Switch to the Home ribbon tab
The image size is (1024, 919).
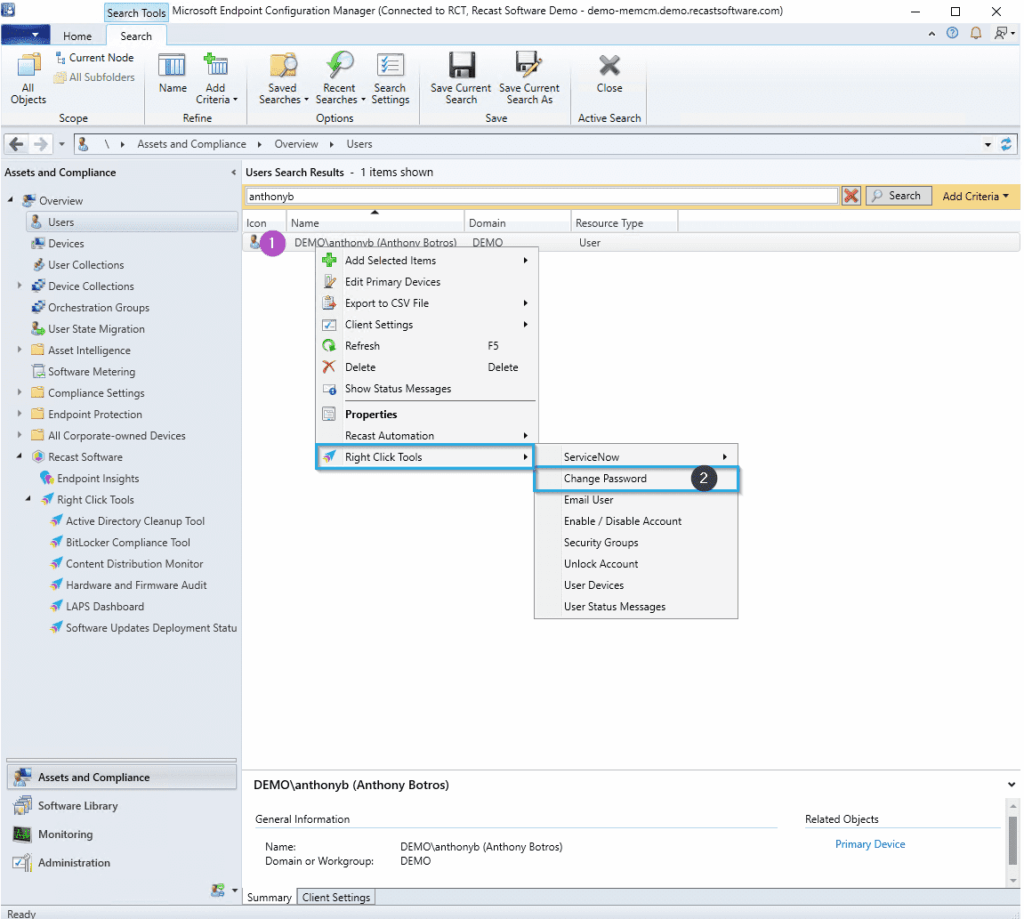pyautogui.click(x=77, y=37)
